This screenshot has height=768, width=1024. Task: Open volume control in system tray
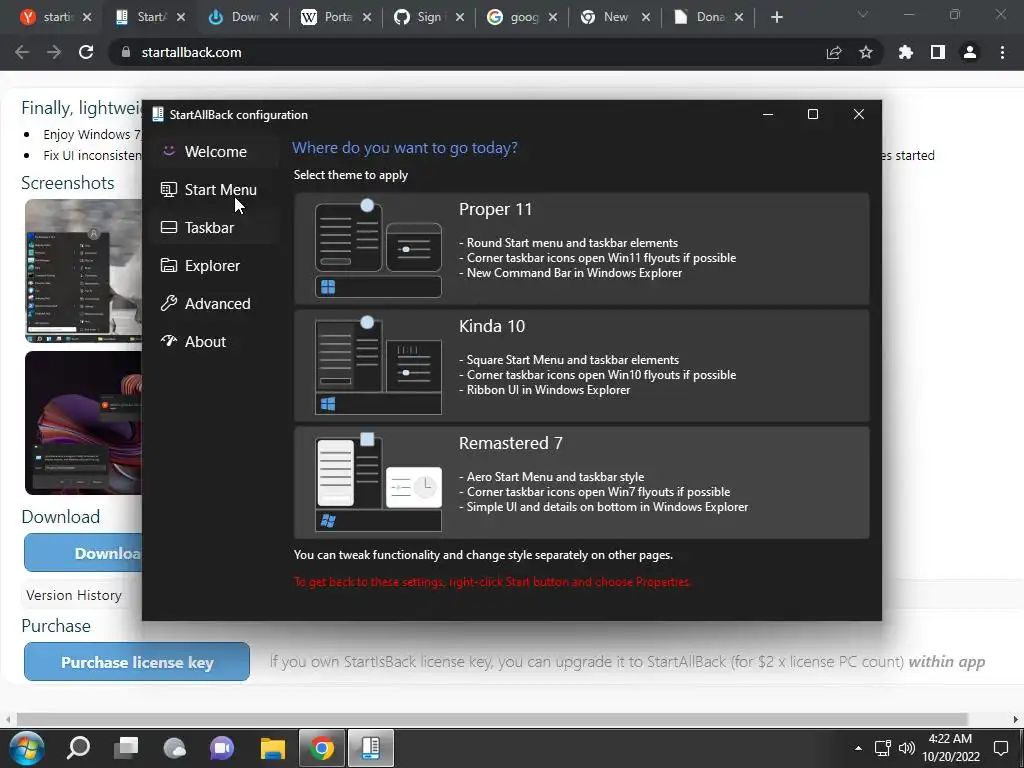906,748
